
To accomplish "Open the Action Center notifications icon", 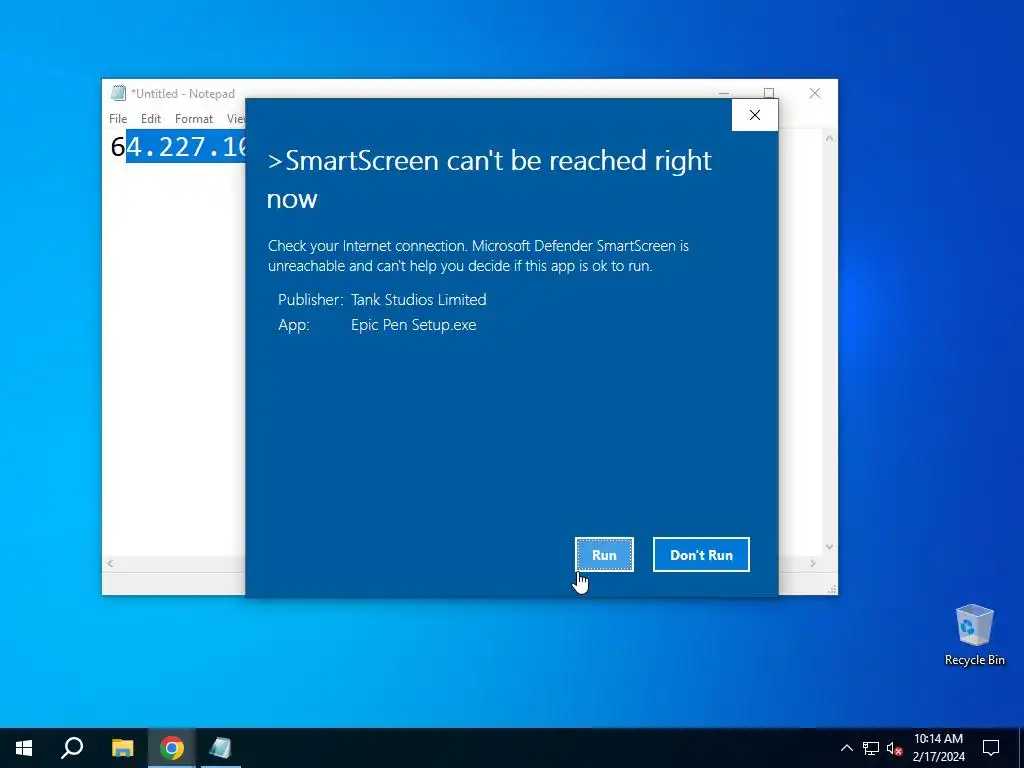I will point(991,748).
